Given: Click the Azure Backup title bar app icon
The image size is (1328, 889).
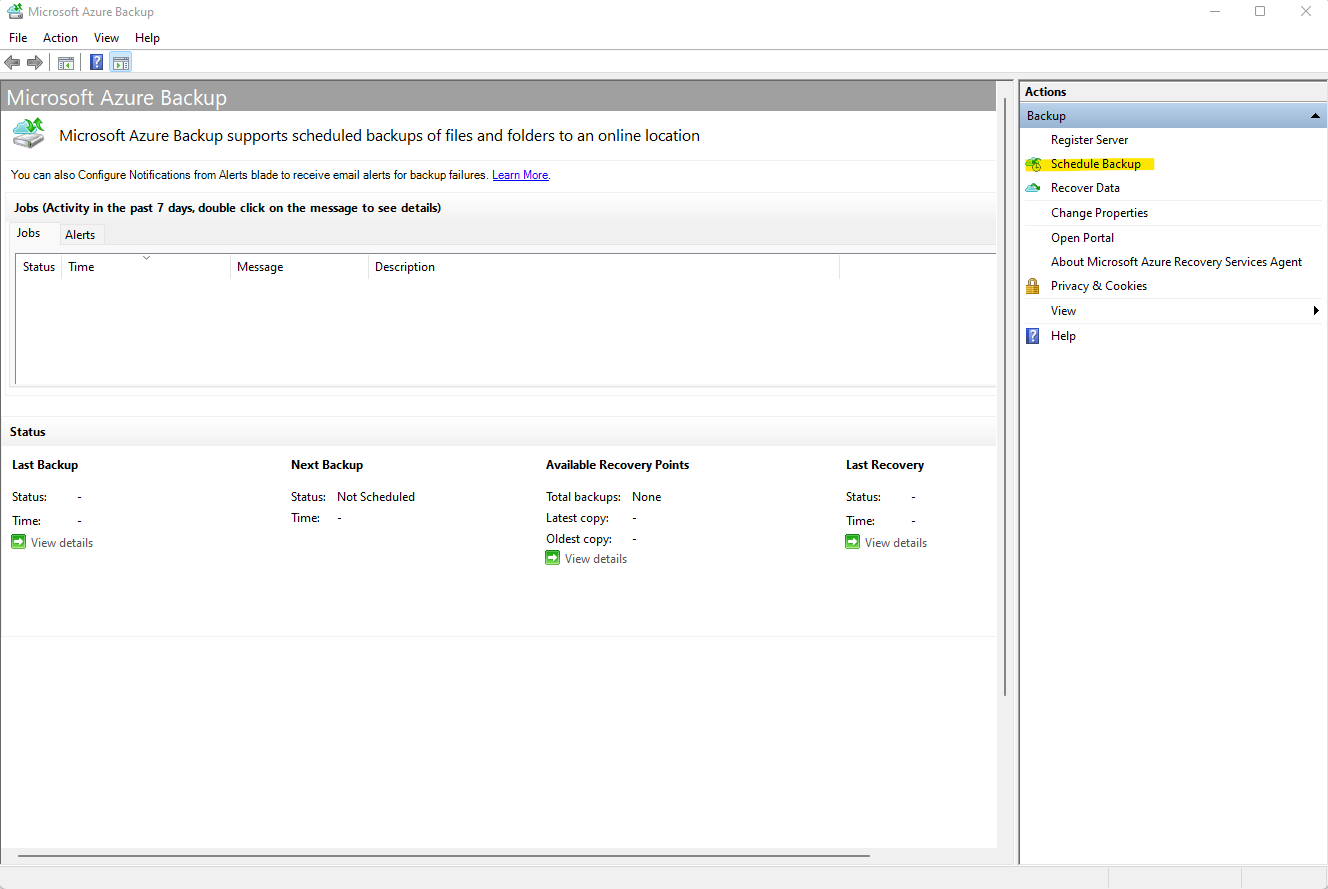Looking at the screenshot, I should tap(14, 12).
